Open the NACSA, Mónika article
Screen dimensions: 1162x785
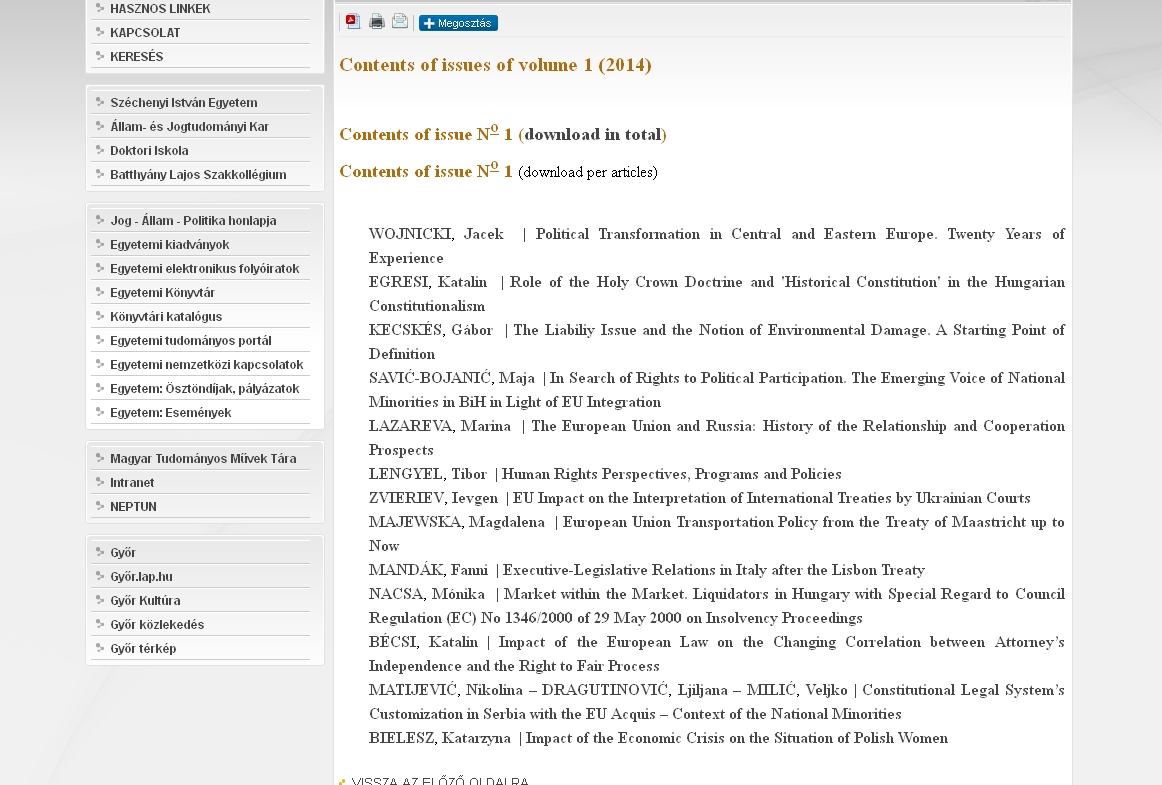pyautogui.click(x=717, y=606)
